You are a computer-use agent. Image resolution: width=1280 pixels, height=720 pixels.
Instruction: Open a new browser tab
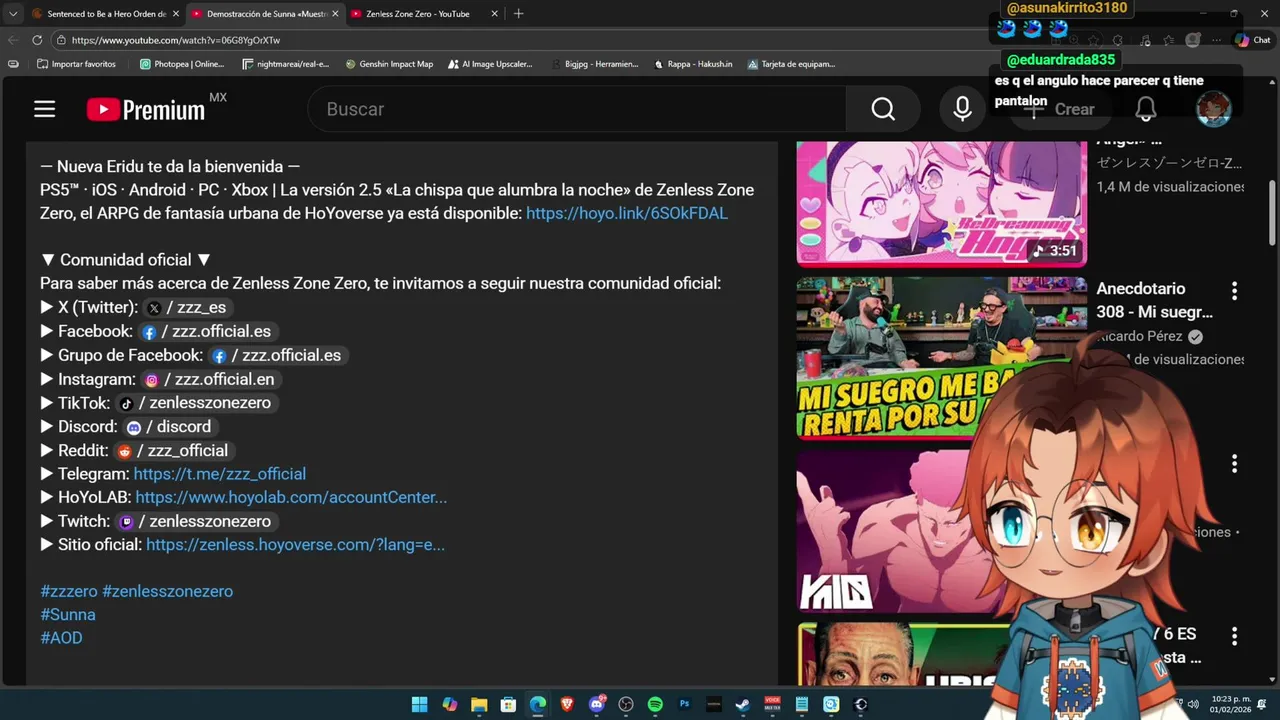518,14
